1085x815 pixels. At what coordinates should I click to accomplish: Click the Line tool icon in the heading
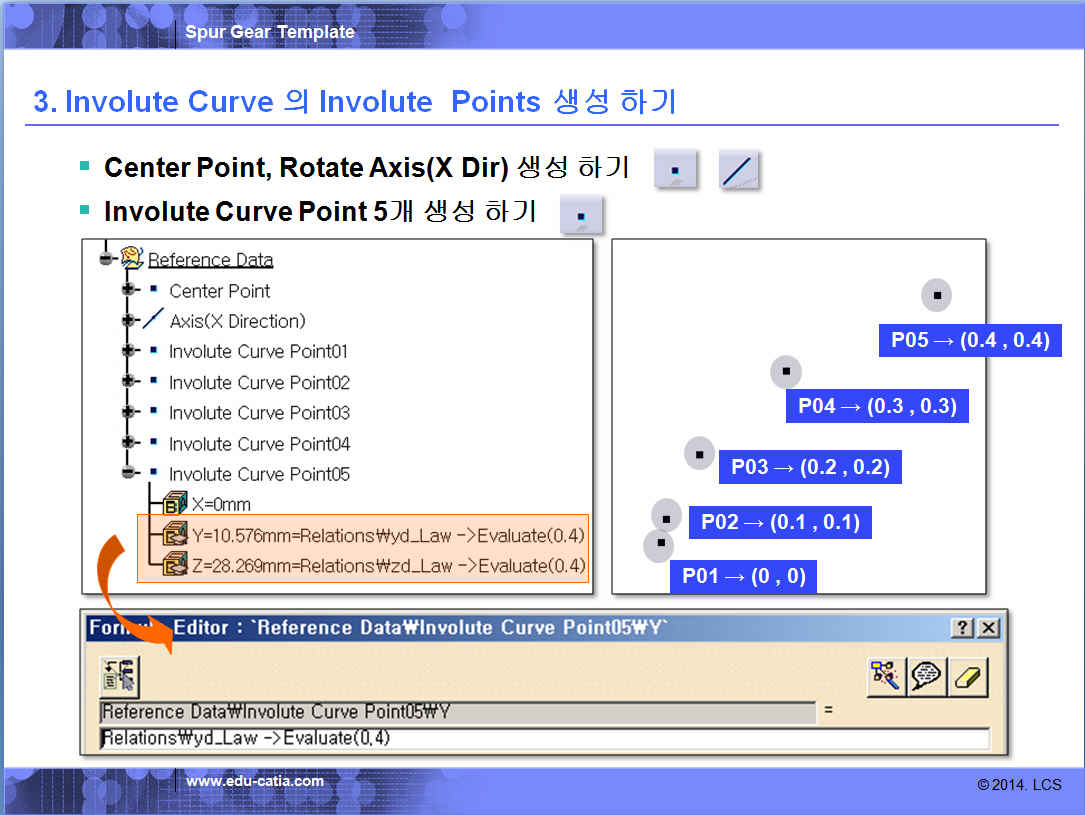tap(739, 170)
